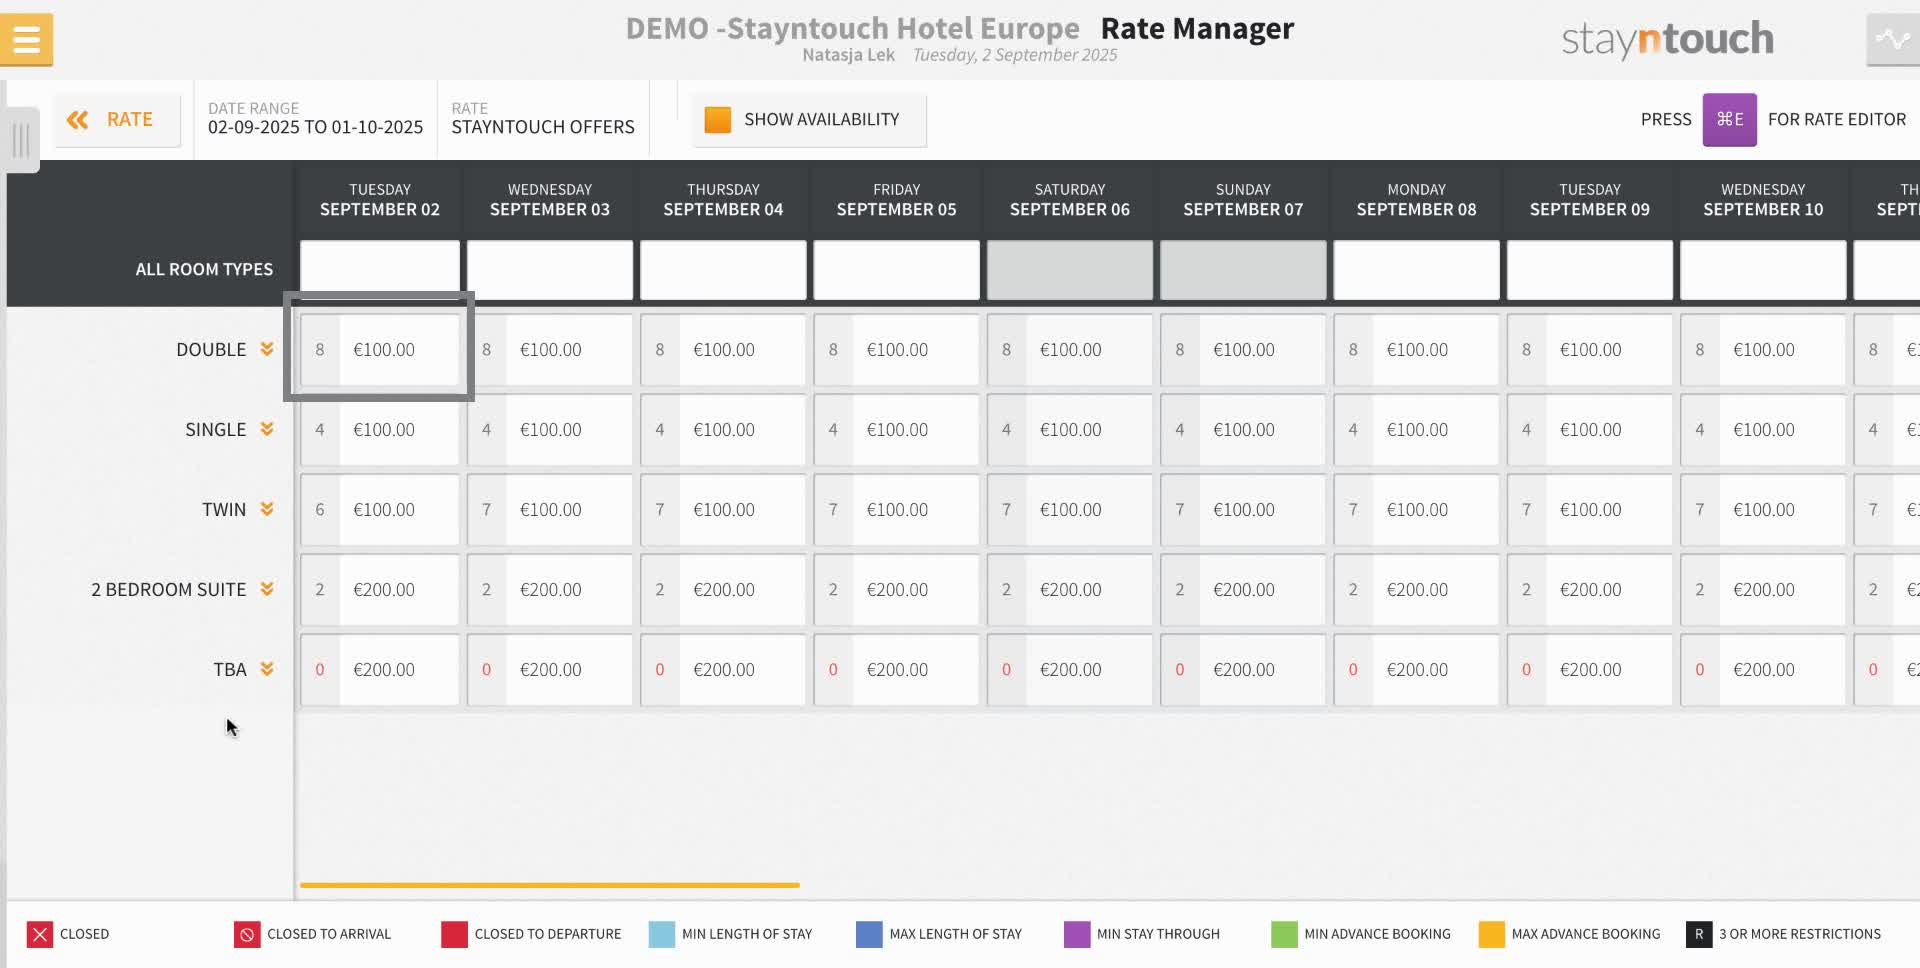Click the Min Advance Booking green swatch
This screenshot has height=968, width=1920.
pyautogui.click(x=1284, y=934)
